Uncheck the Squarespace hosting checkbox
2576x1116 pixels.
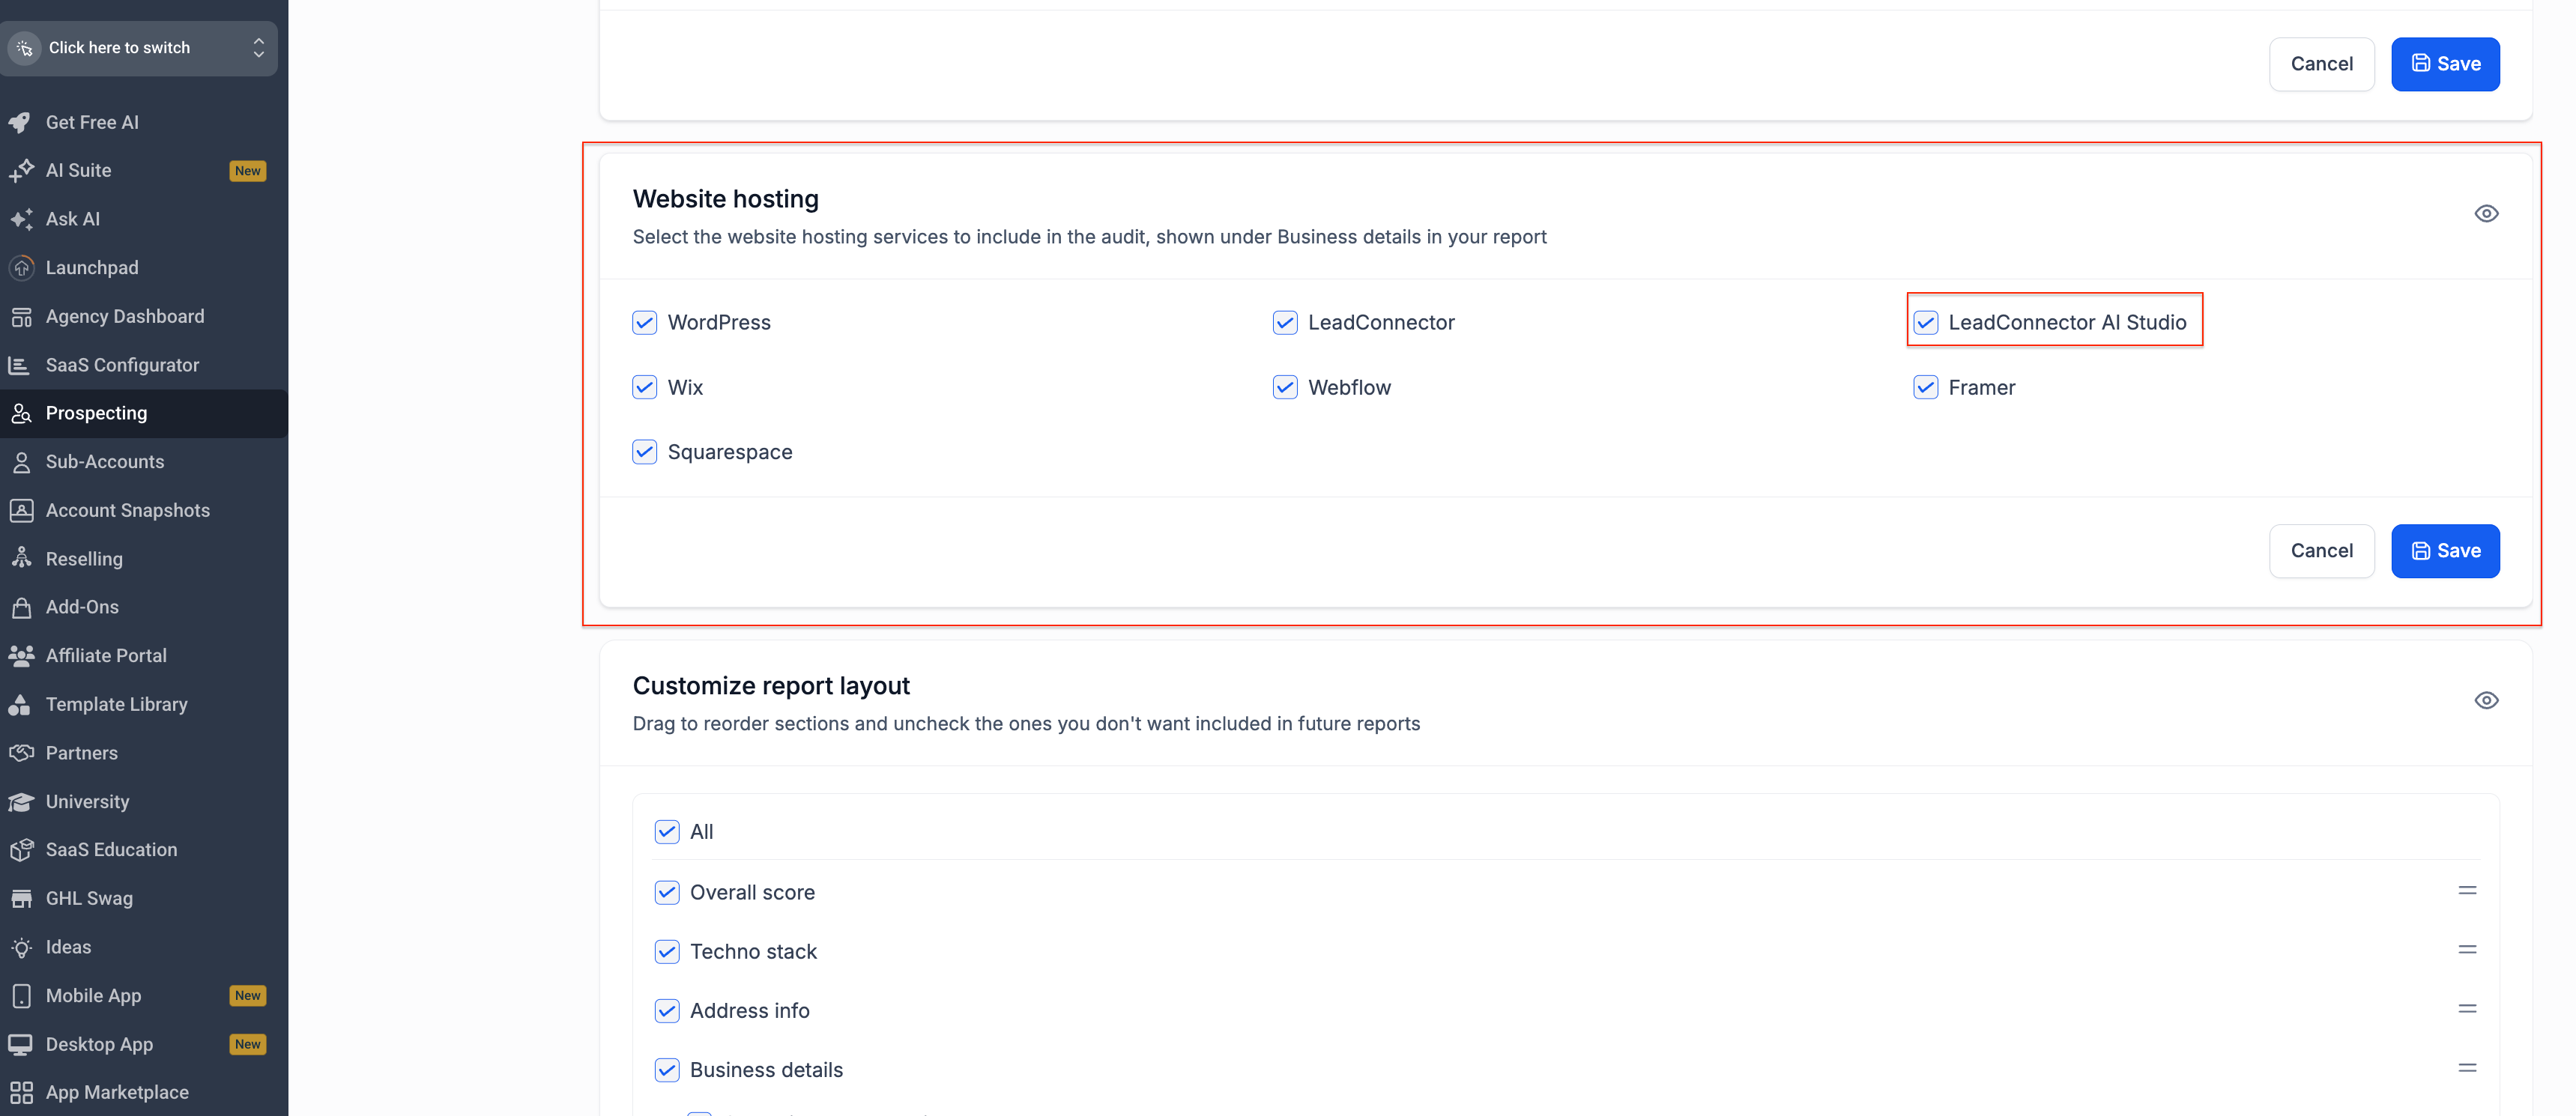[x=645, y=452]
